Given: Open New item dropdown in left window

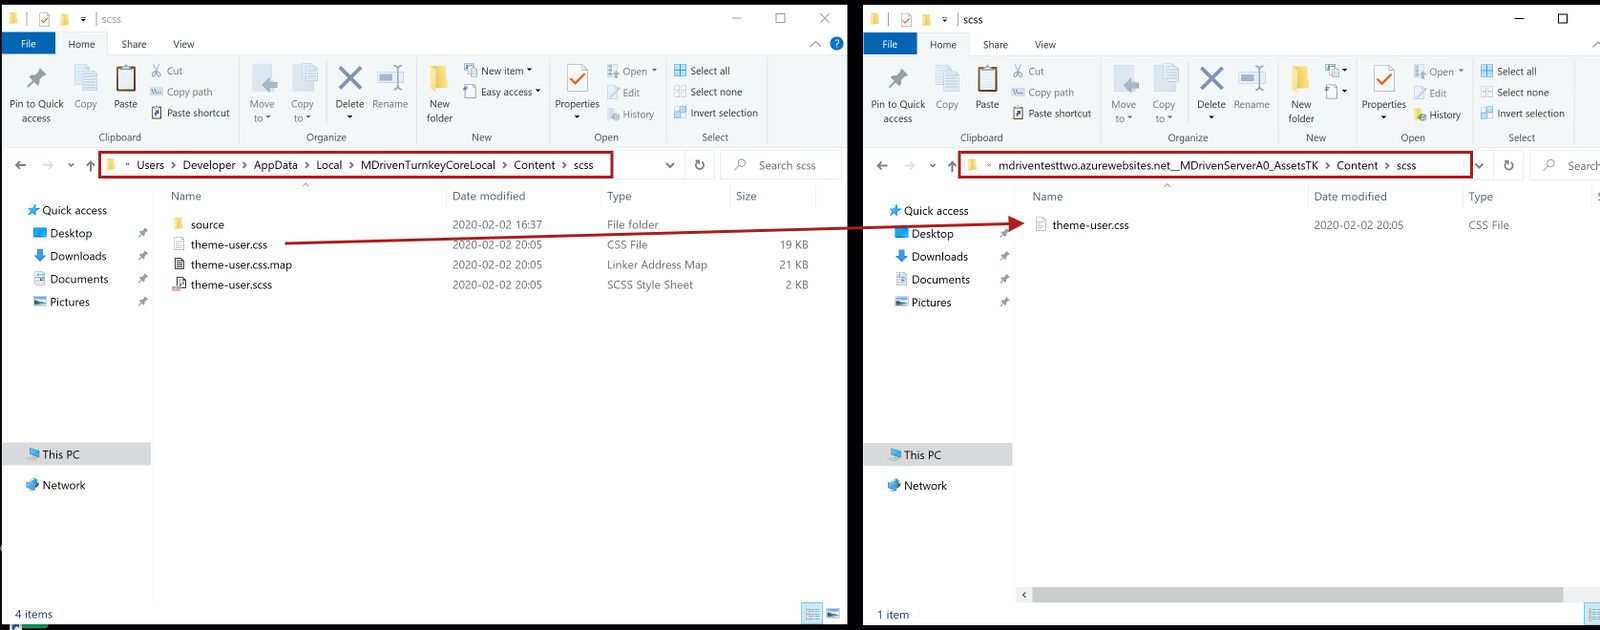Looking at the screenshot, I should 498,71.
